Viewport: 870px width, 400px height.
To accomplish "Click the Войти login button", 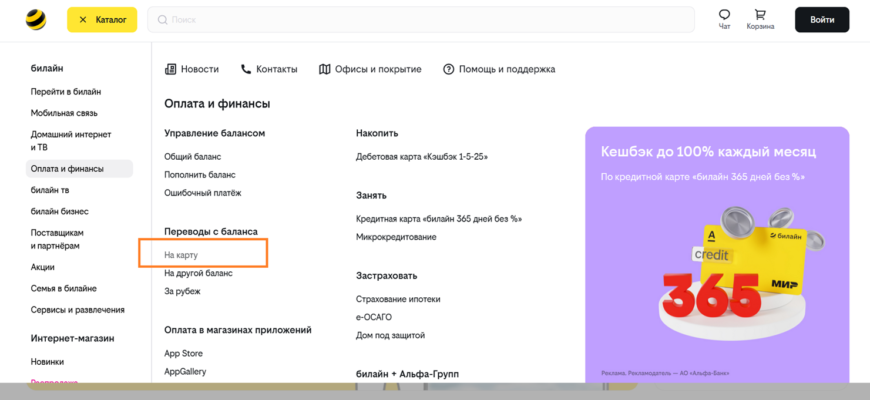I will tap(822, 20).
